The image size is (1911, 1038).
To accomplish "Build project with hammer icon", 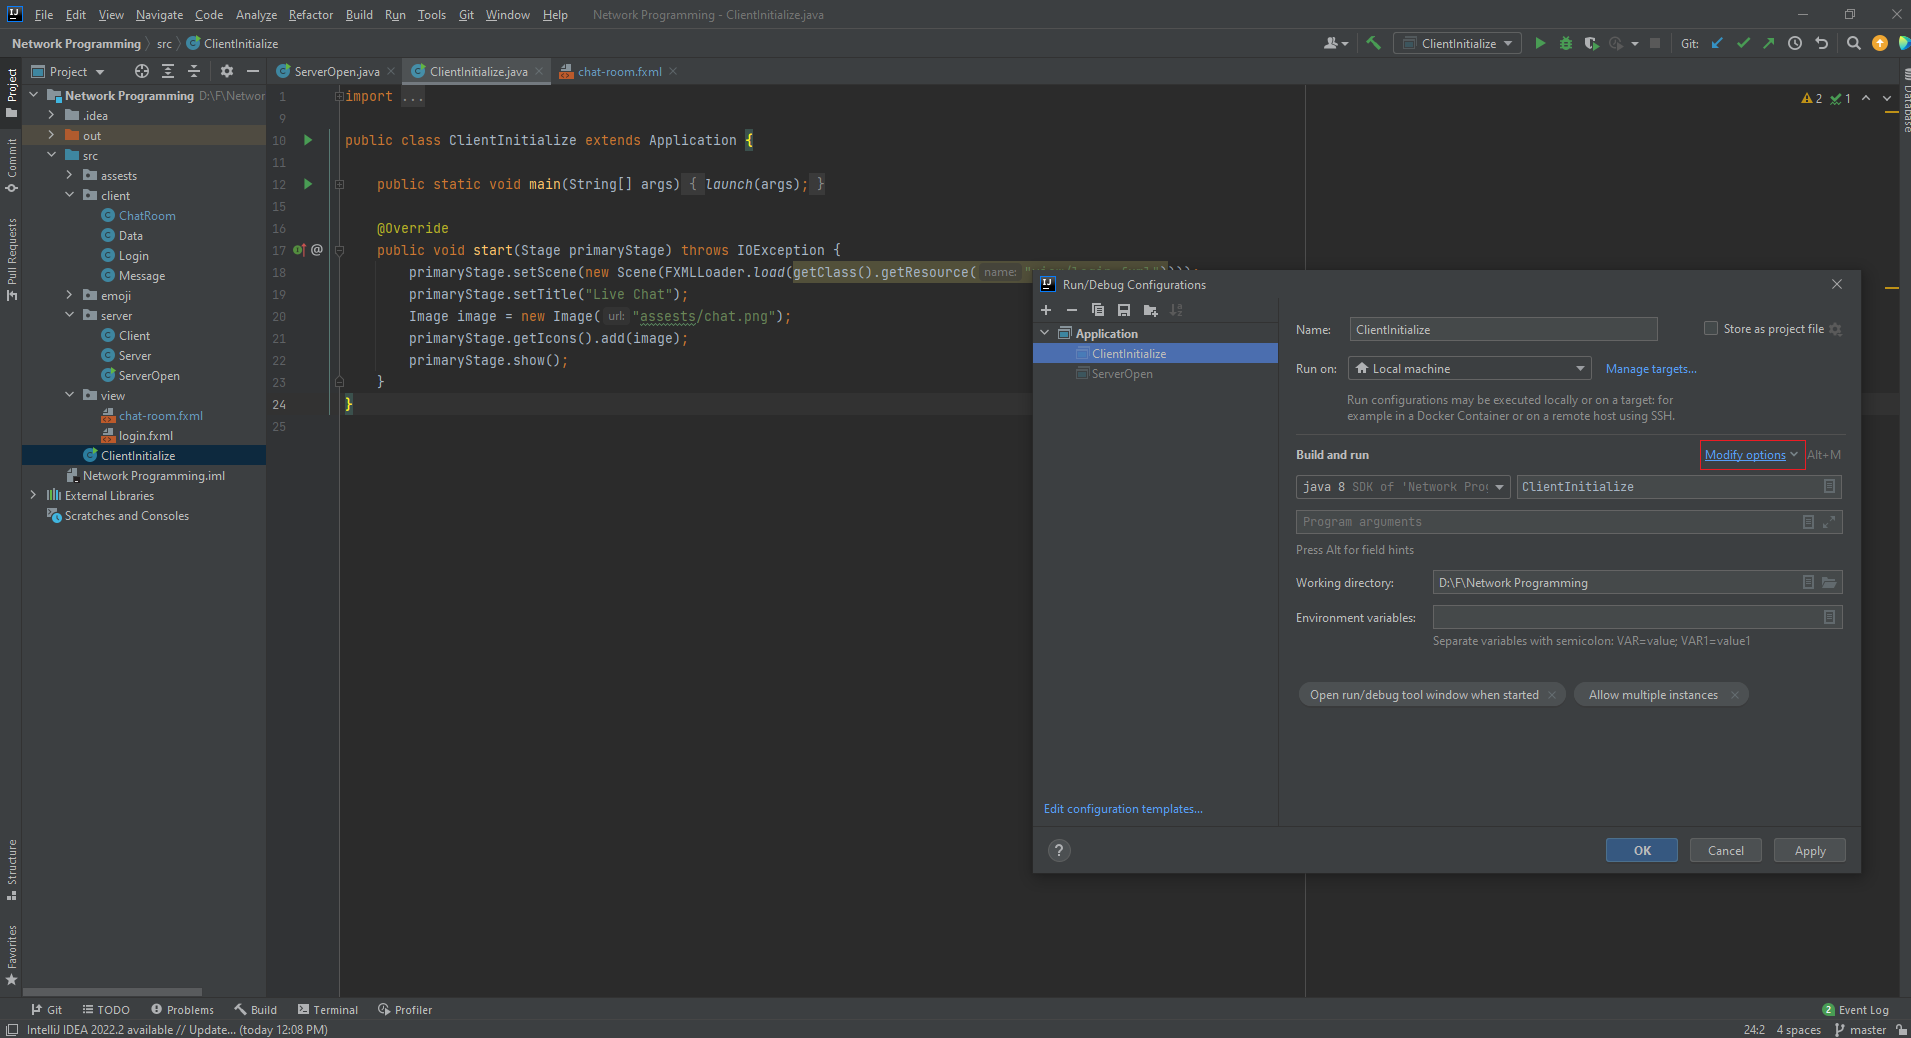I will pos(1374,43).
